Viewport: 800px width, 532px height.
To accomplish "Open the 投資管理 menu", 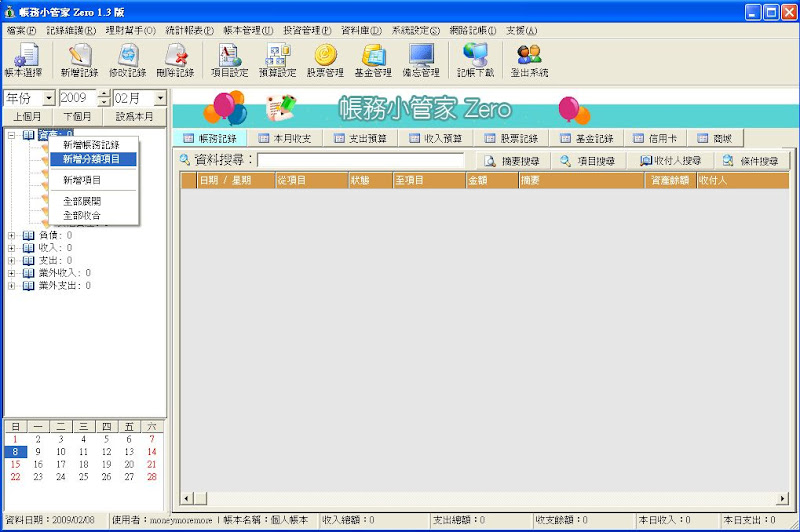I will tap(307, 31).
